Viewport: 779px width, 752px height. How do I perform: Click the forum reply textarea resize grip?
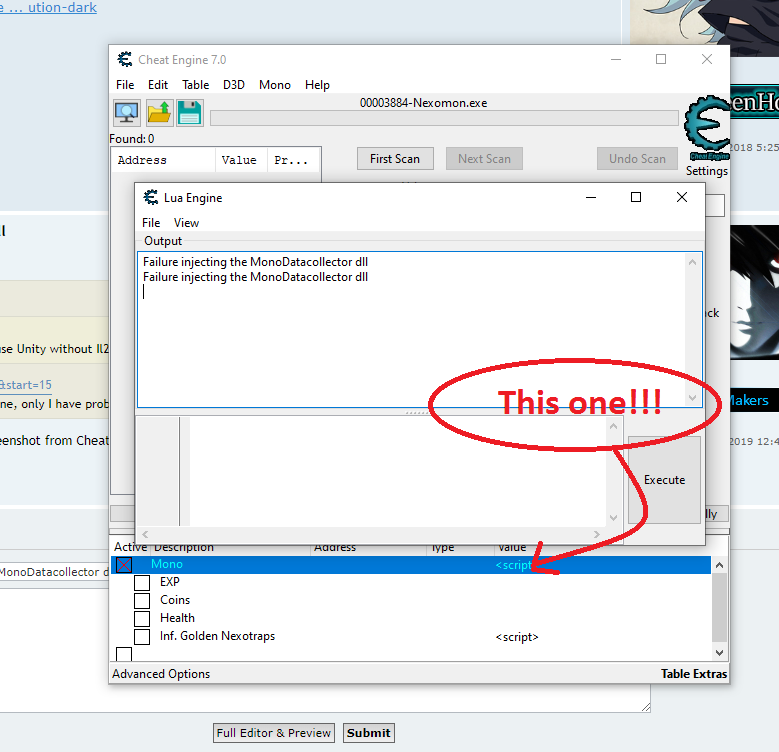click(x=646, y=707)
